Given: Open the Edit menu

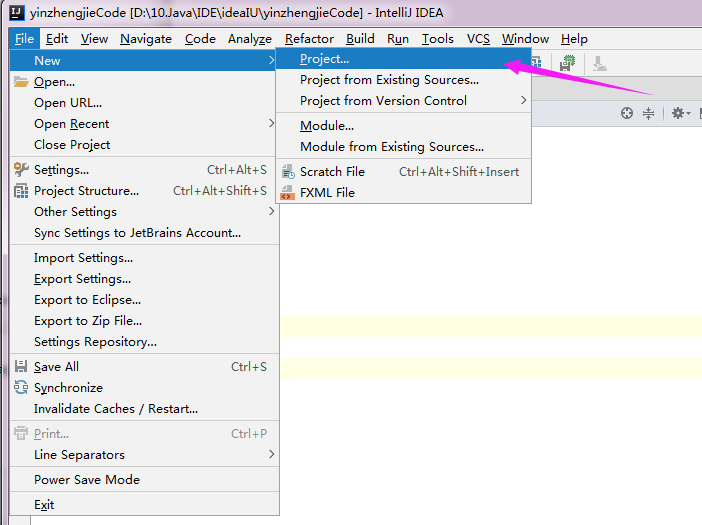Looking at the screenshot, I should click(57, 39).
